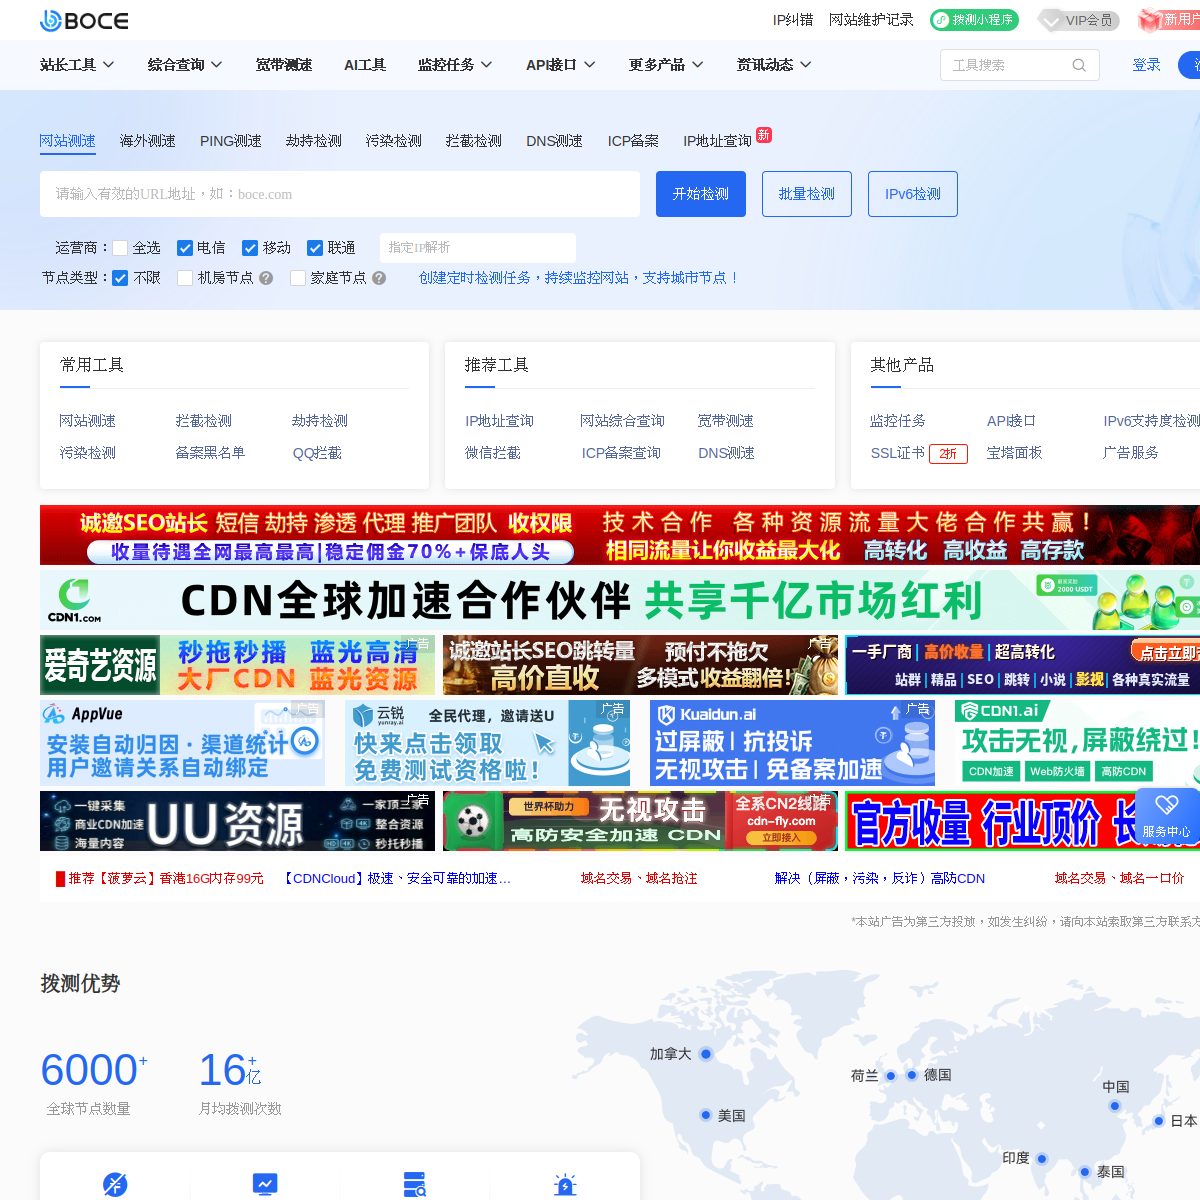Open the IP纠错 top link
This screenshot has width=1200, height=1200.
point(793,20)
